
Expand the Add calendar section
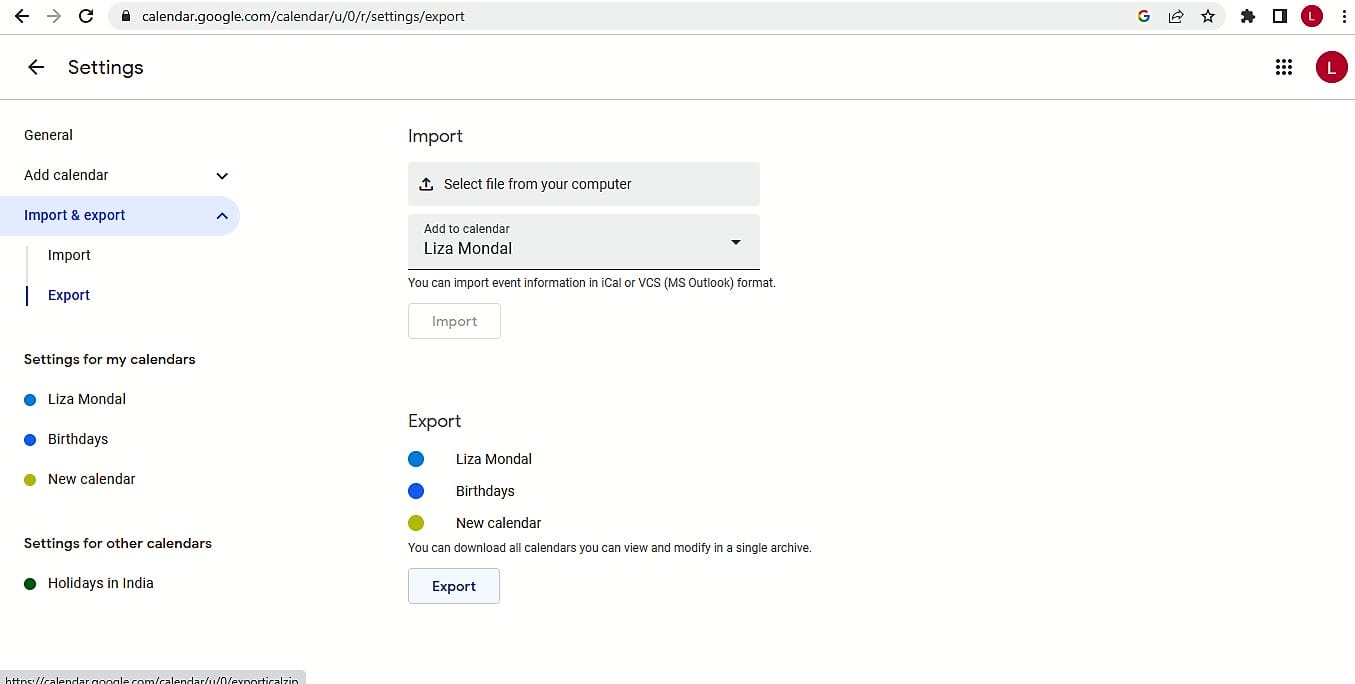point(221,175)
